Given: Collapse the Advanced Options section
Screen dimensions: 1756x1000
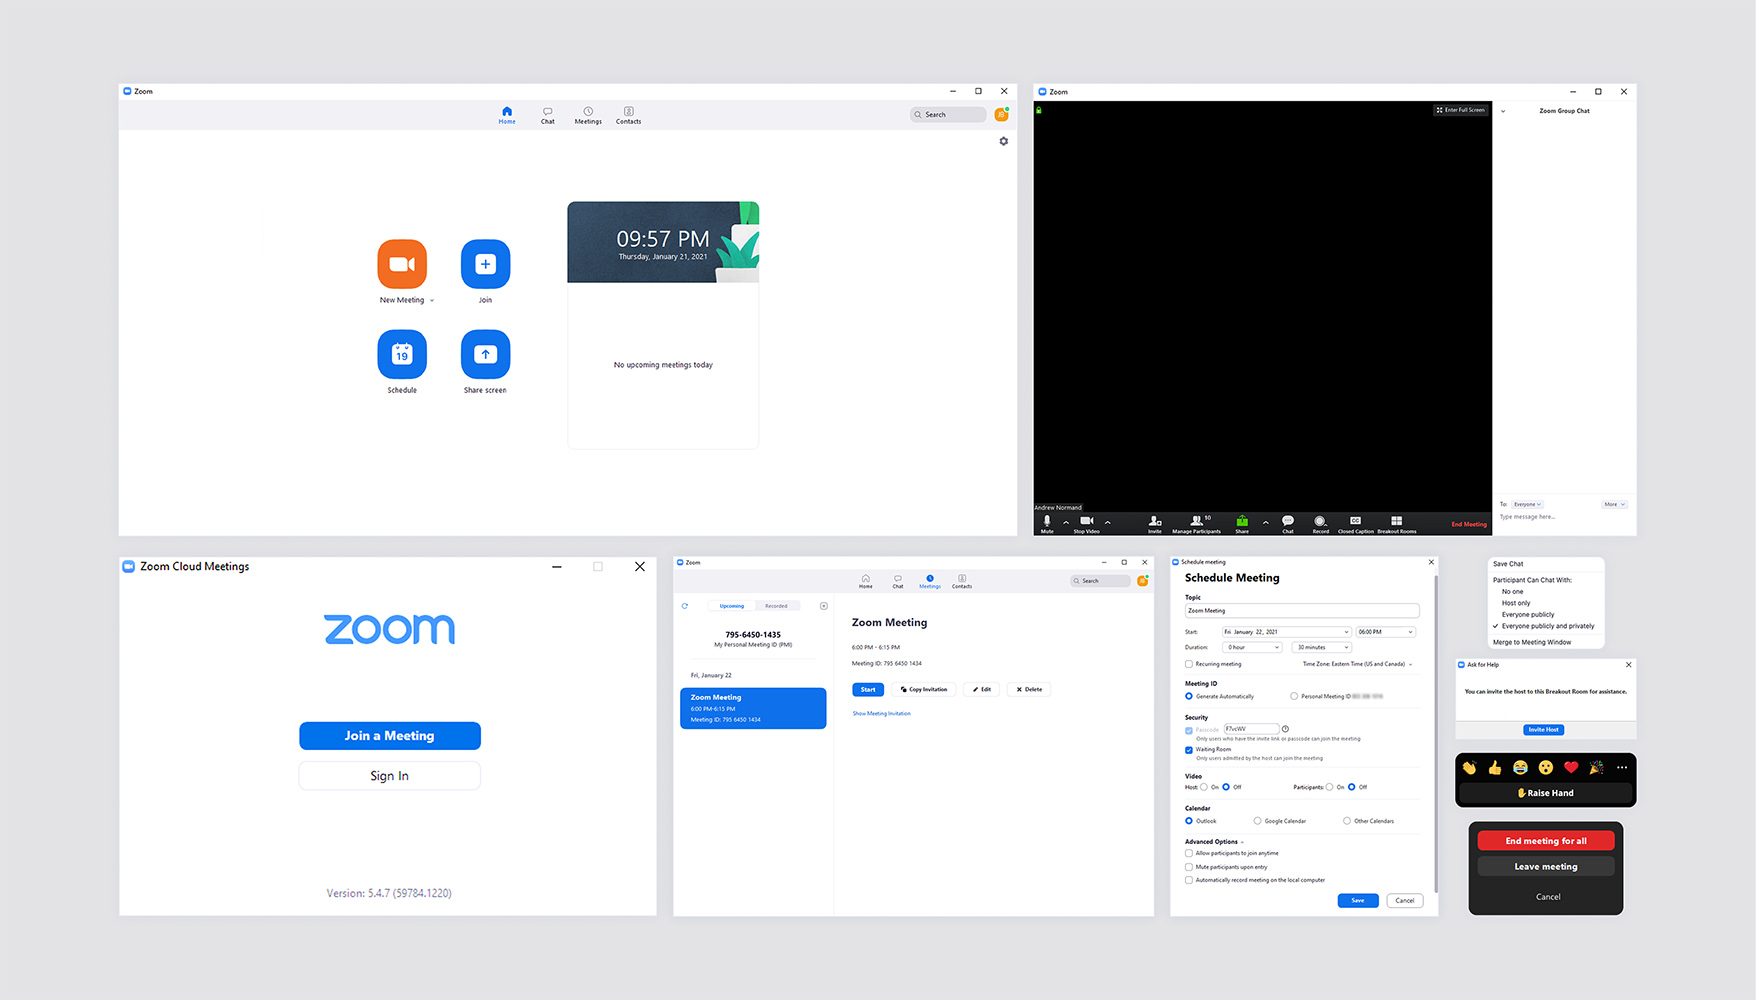Looking at the screenshot, I should coord(1242,842).
